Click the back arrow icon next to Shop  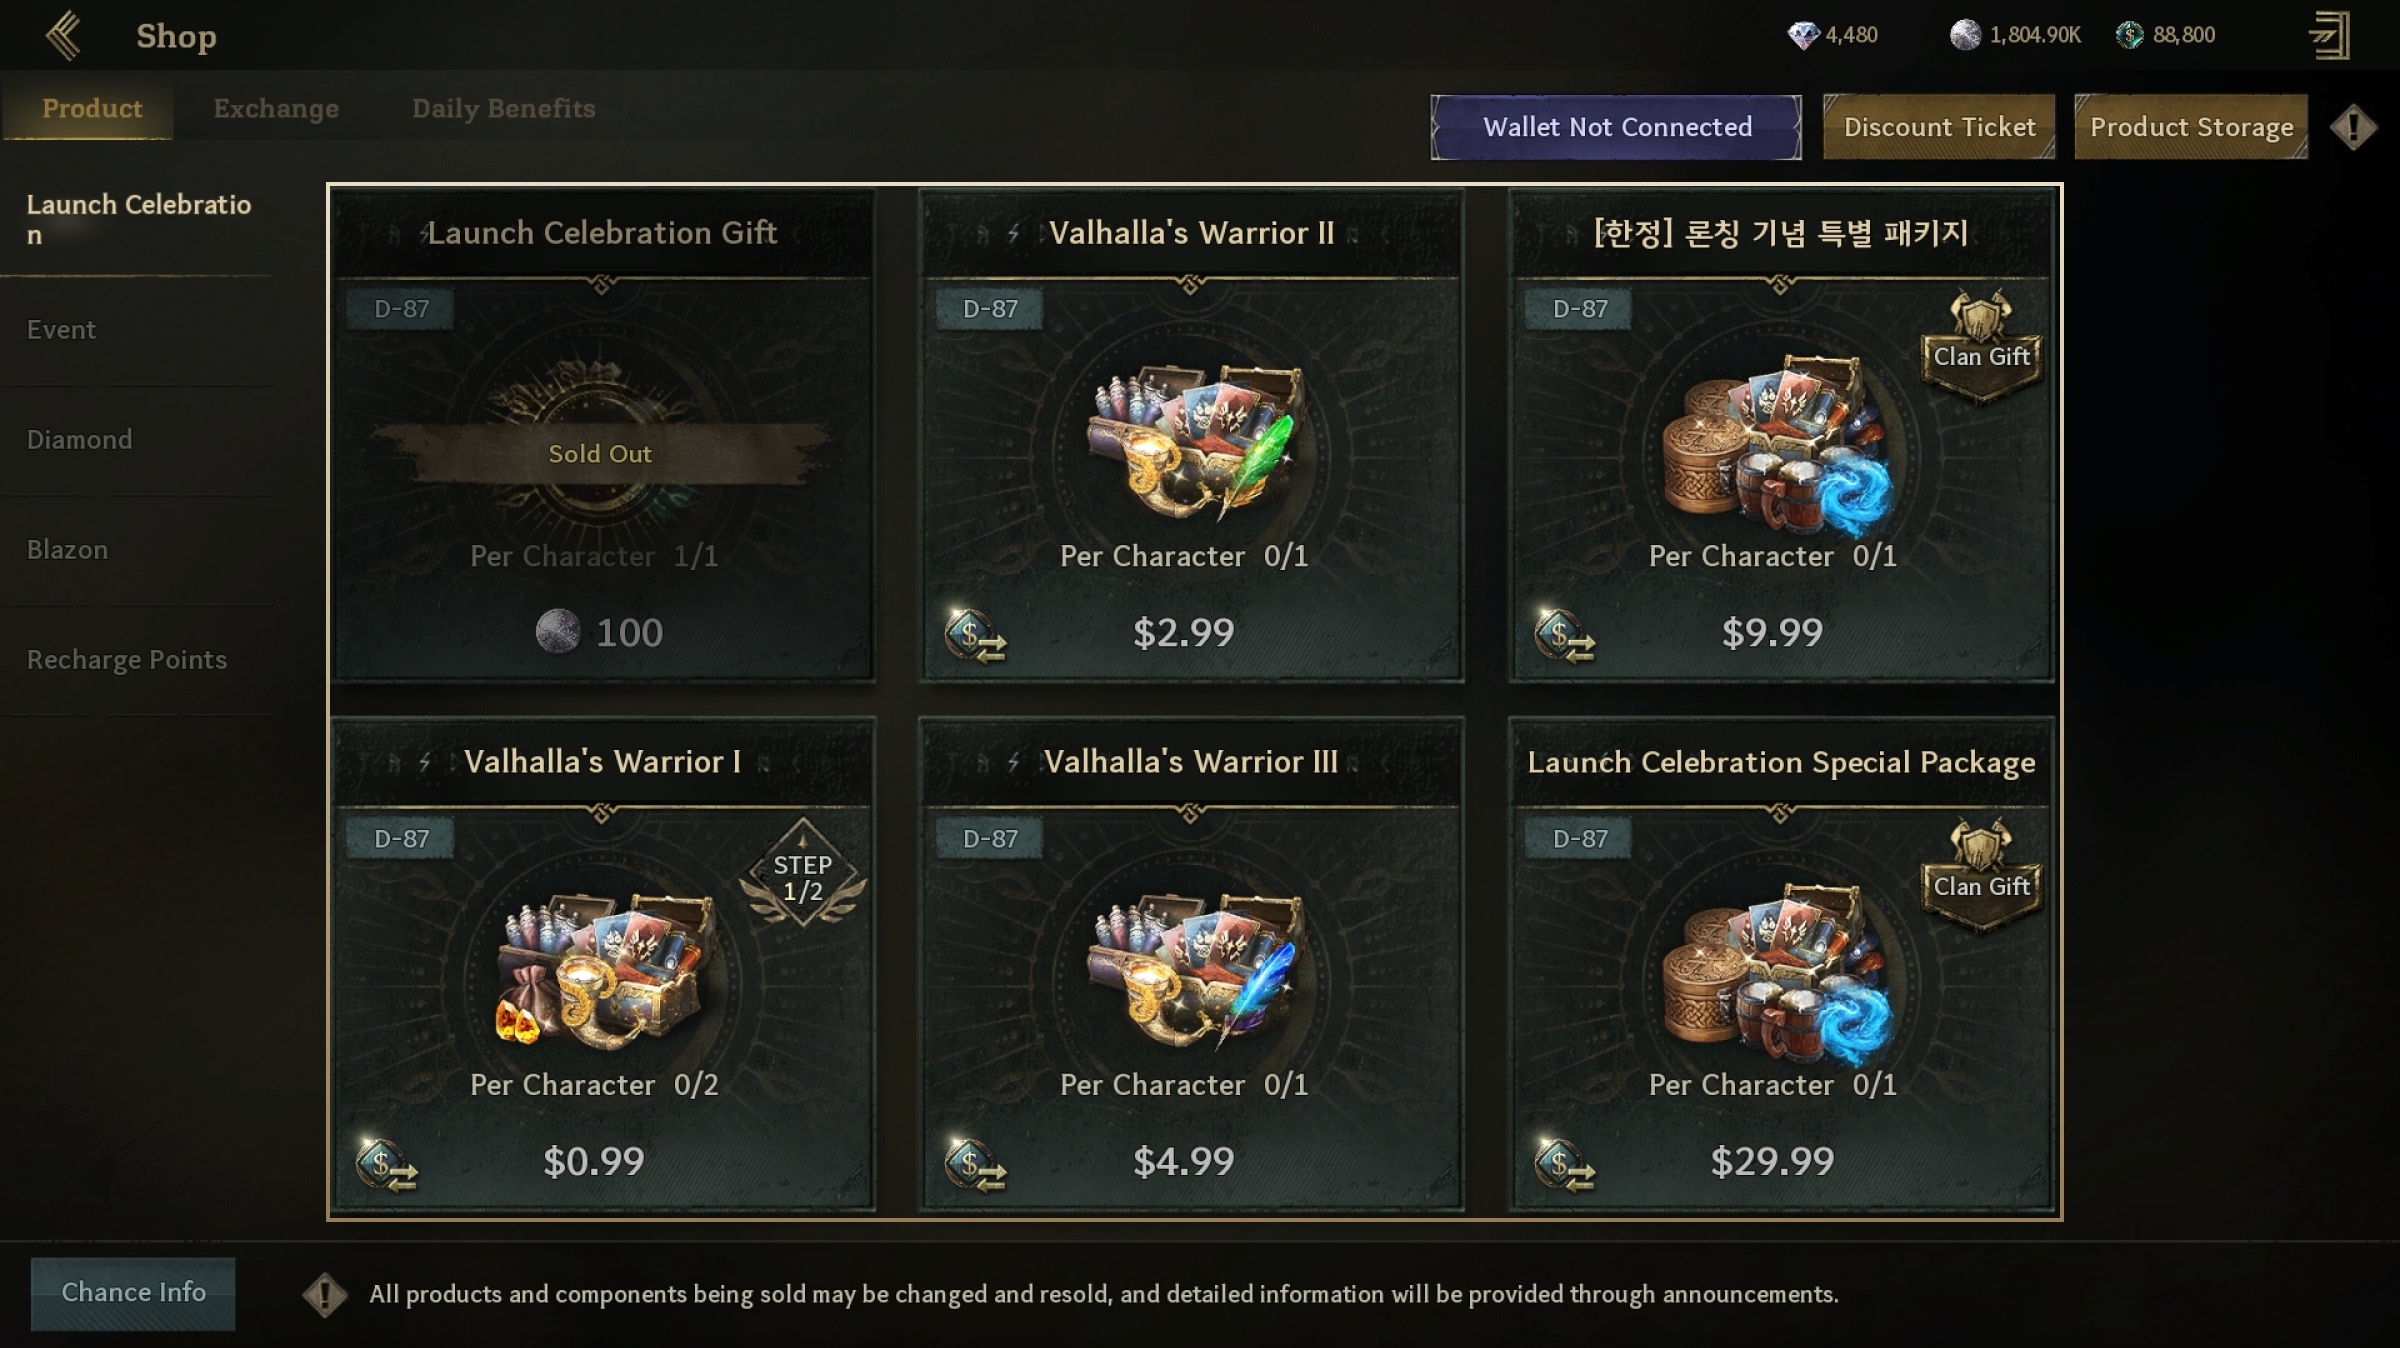[x=64, y=36]
